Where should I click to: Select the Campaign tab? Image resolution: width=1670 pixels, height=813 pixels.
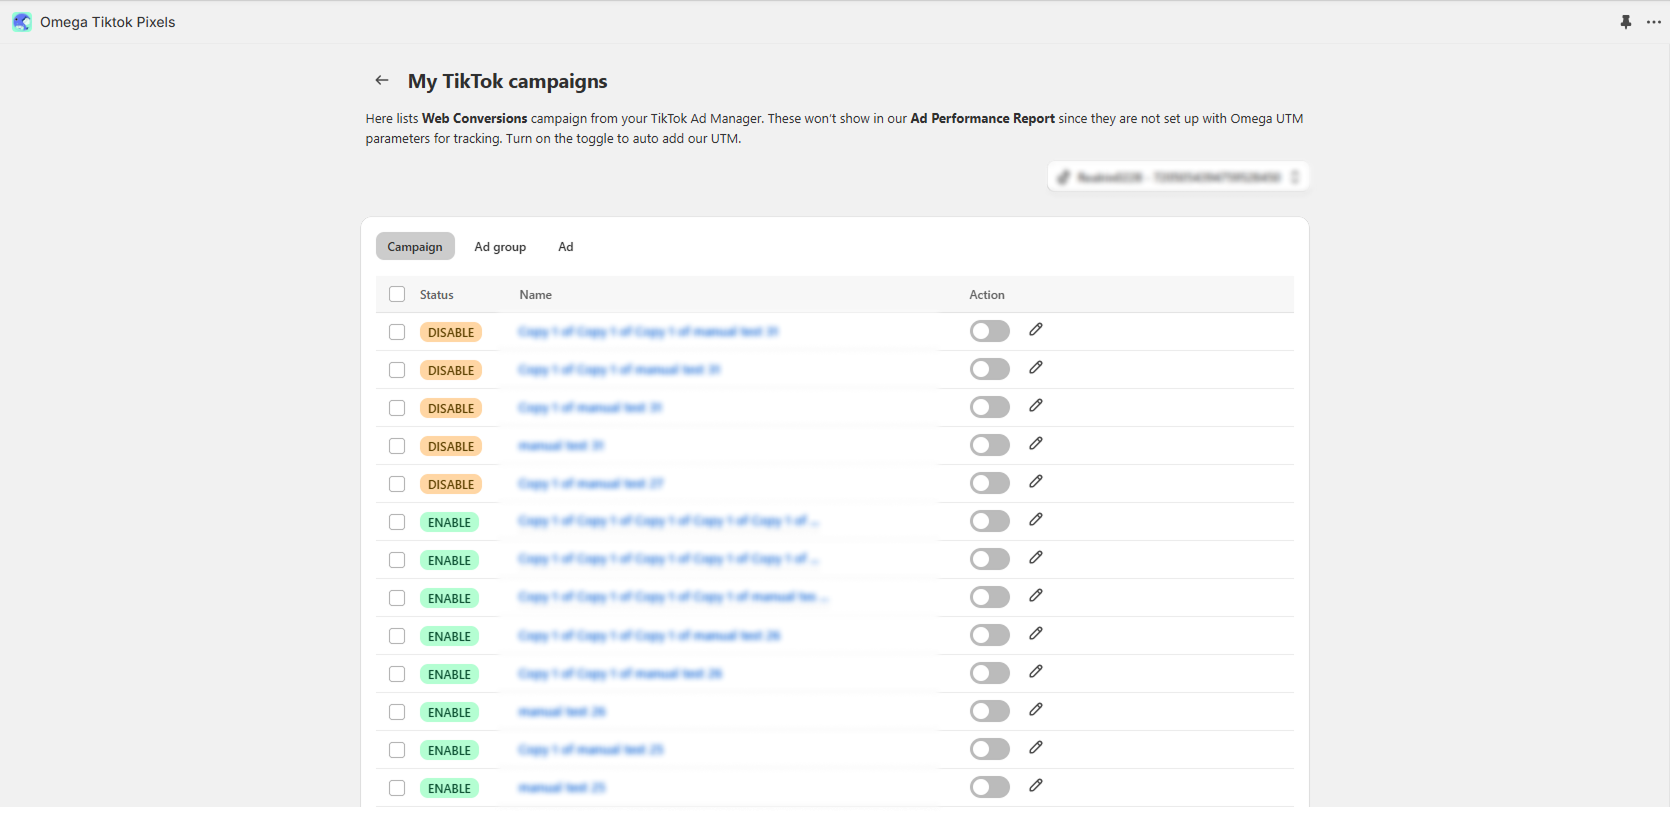pyautogui.click(x=415, y=247)
